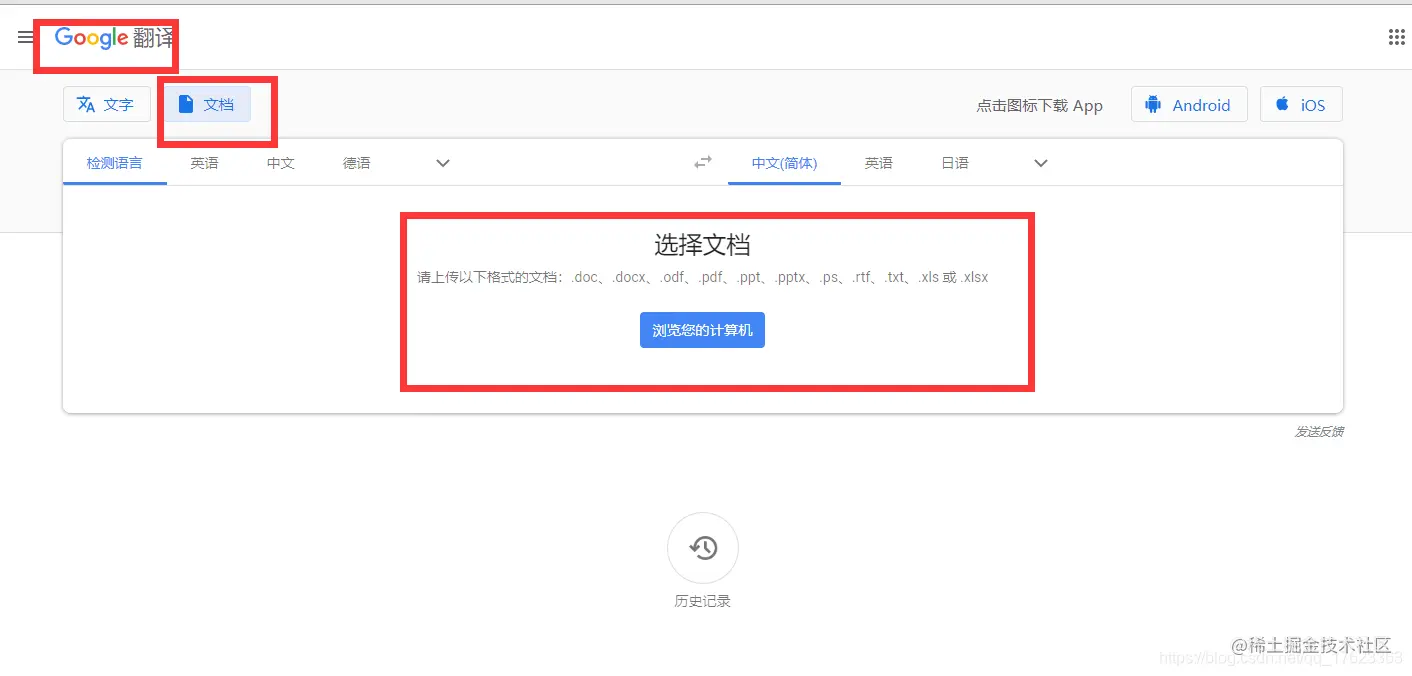Click the supported file formats description text
The height and width of the screenshot is (676, 1412).
(x=702, y=277)
